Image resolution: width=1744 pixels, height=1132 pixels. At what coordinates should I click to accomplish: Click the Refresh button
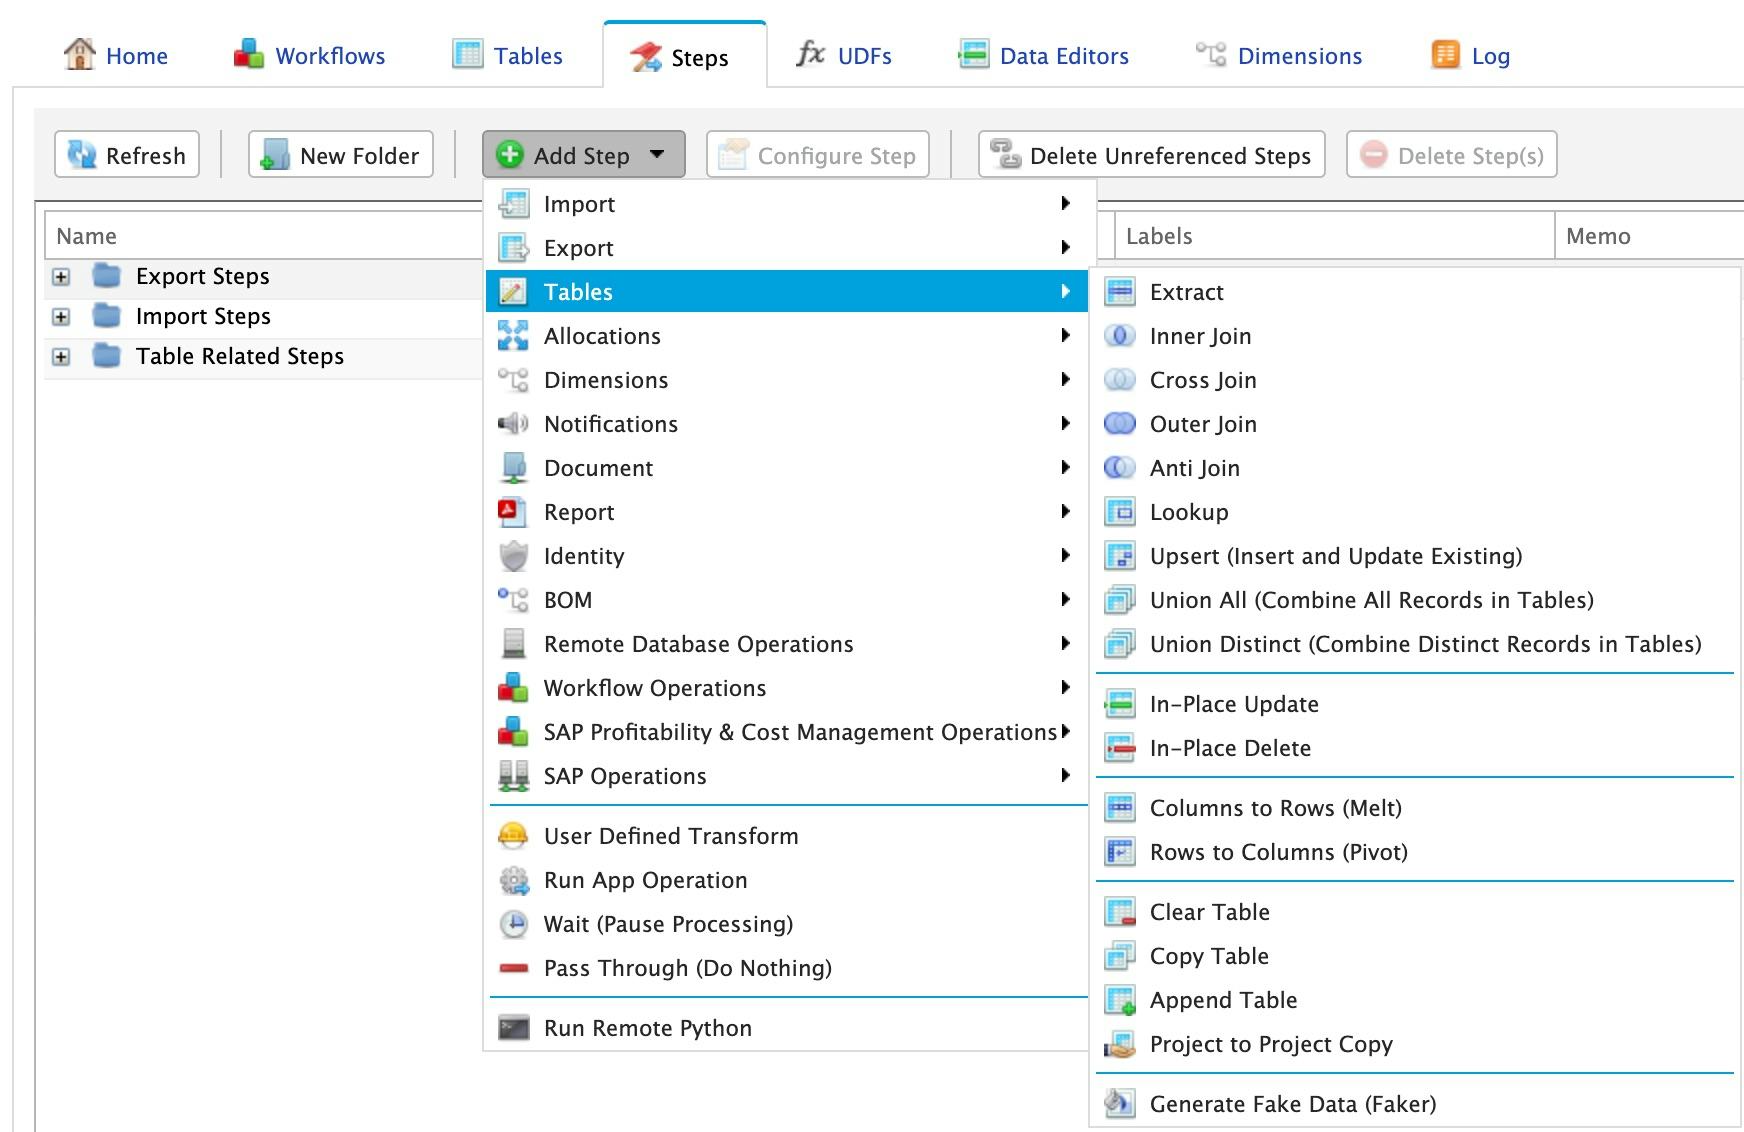coord(126,155)
